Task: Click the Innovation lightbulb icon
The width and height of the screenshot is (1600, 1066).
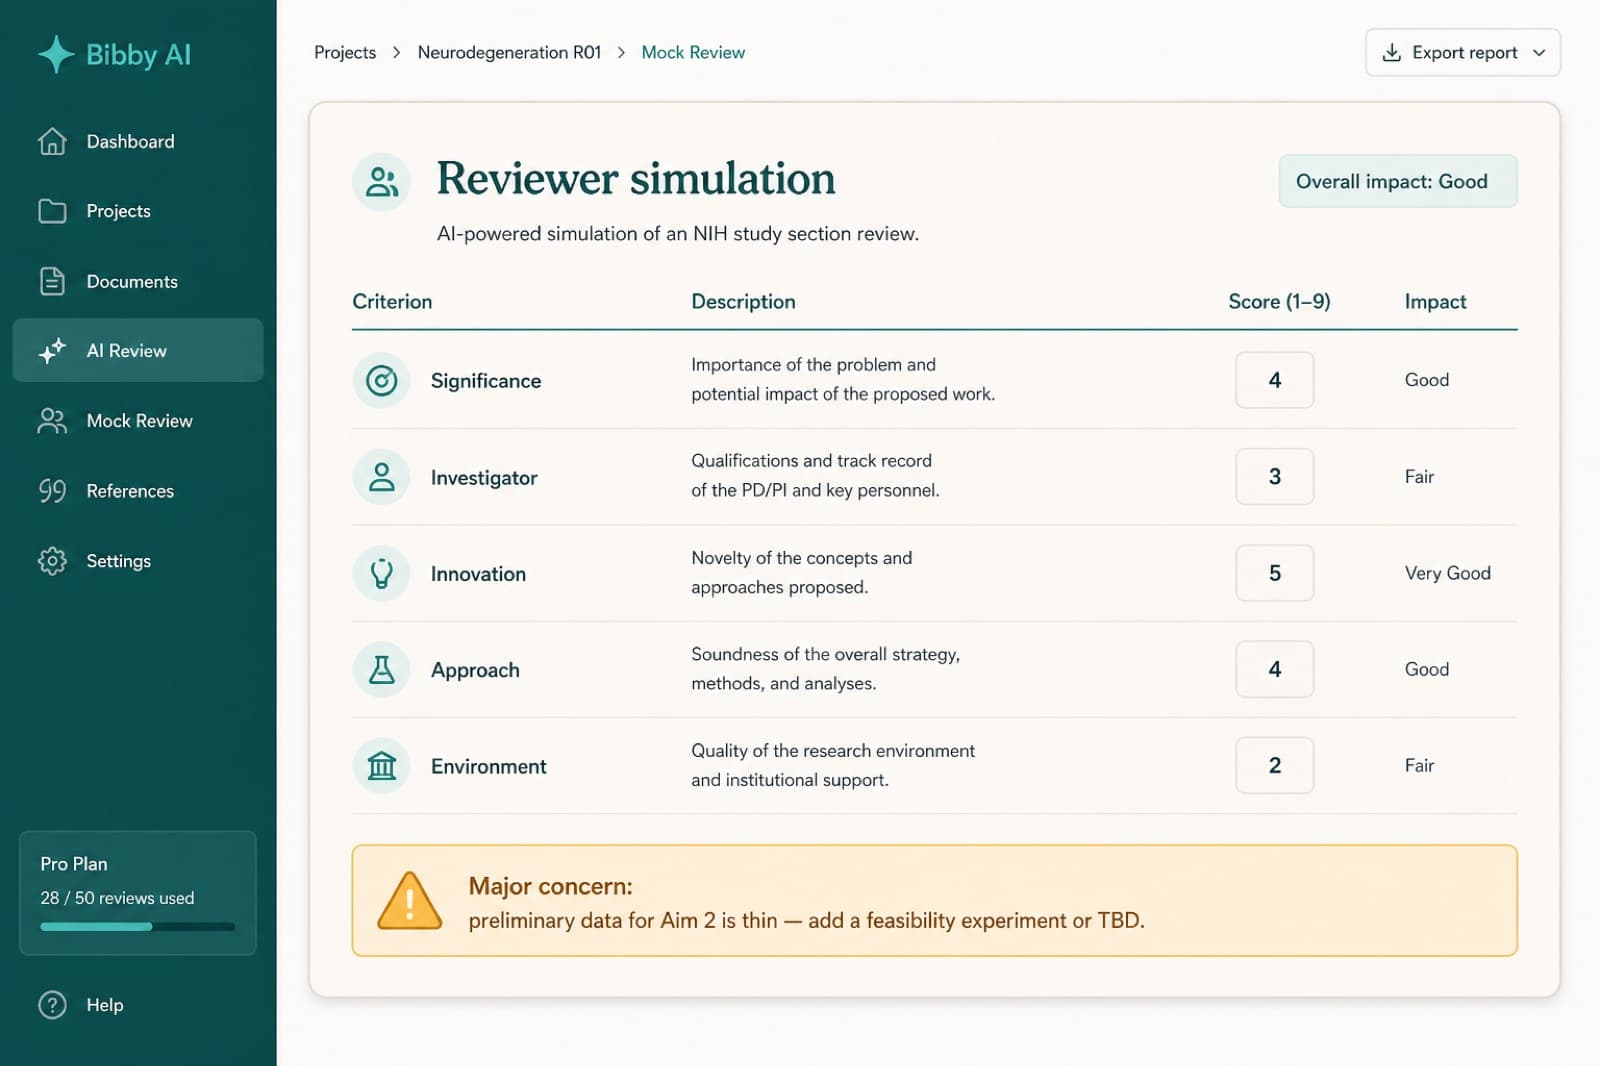Action: [381, 573]
